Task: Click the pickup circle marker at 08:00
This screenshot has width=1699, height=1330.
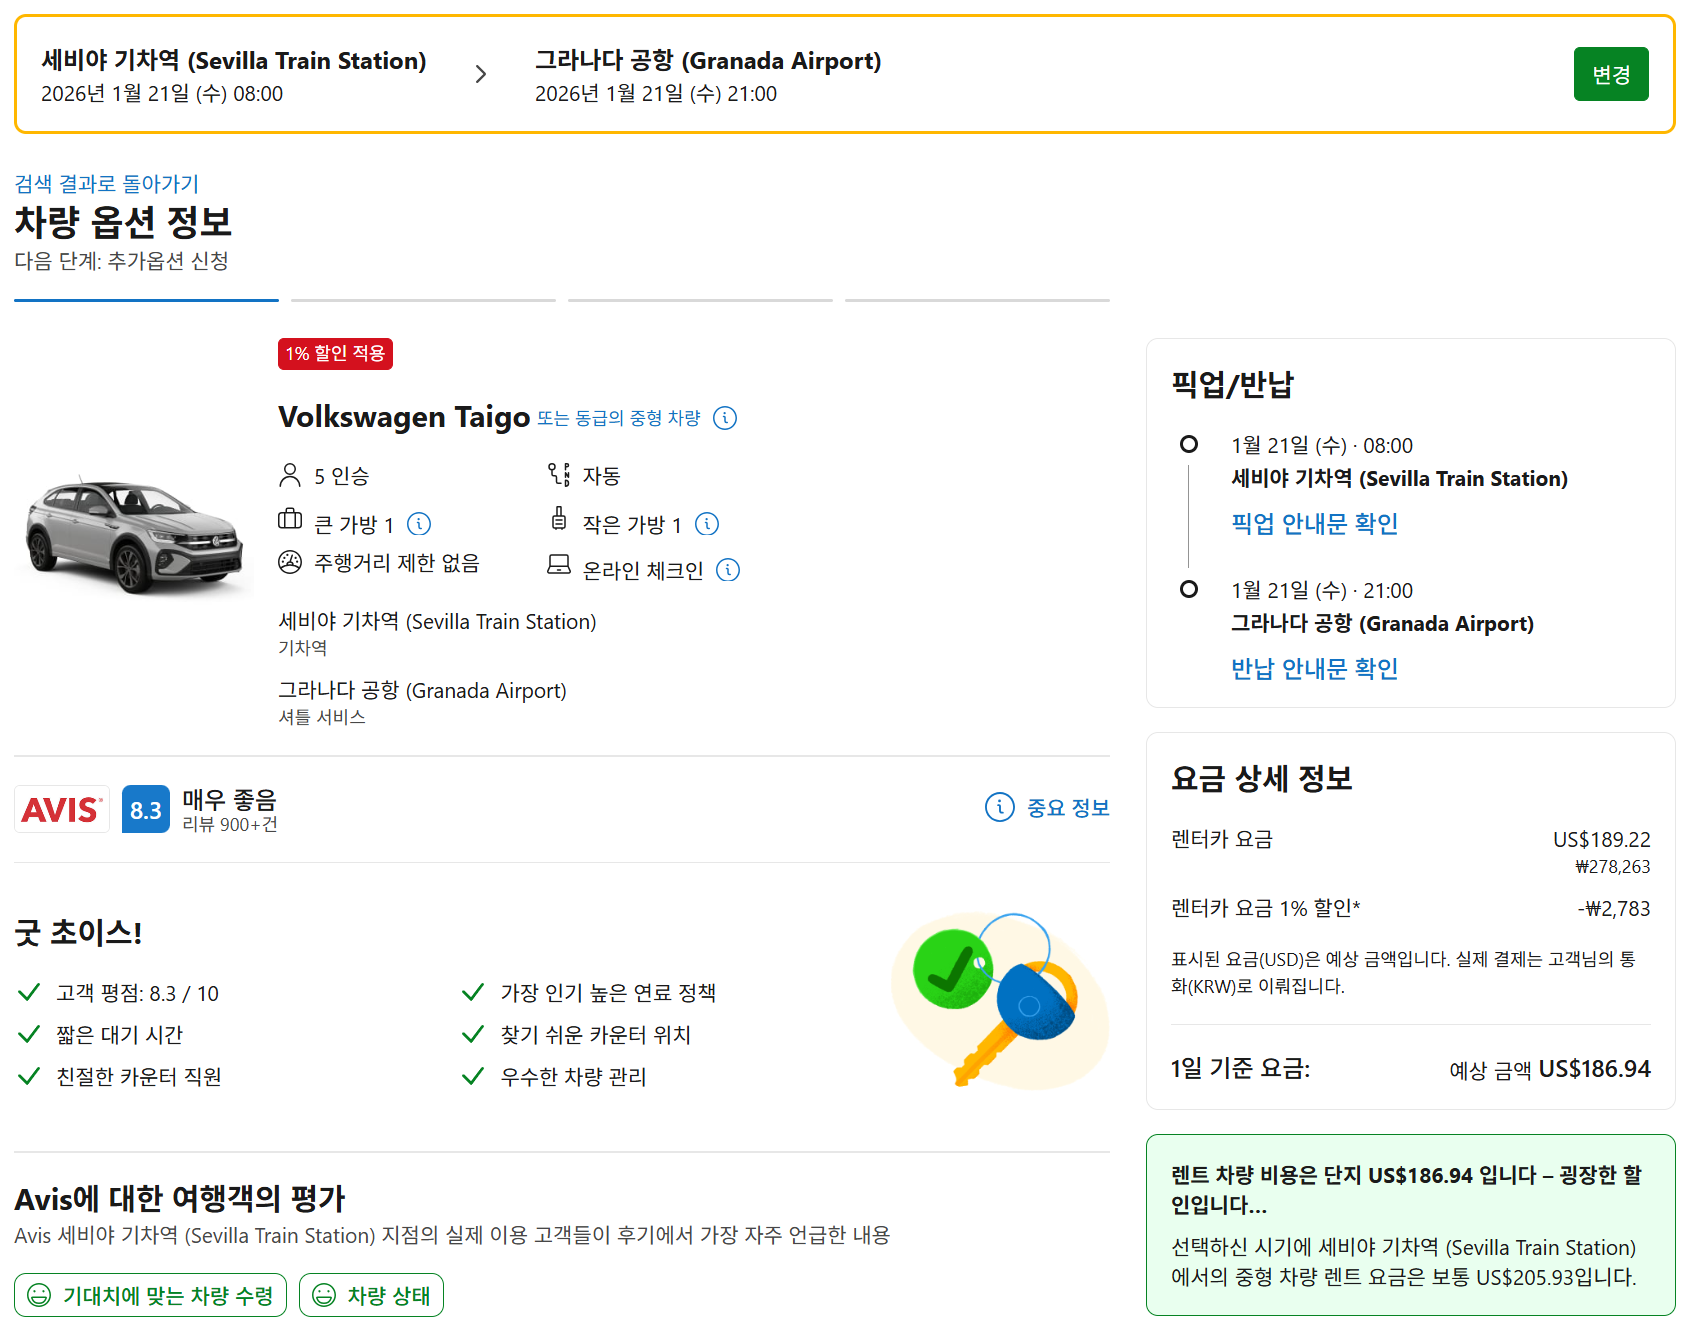Action: click(x=1189, y=444)
